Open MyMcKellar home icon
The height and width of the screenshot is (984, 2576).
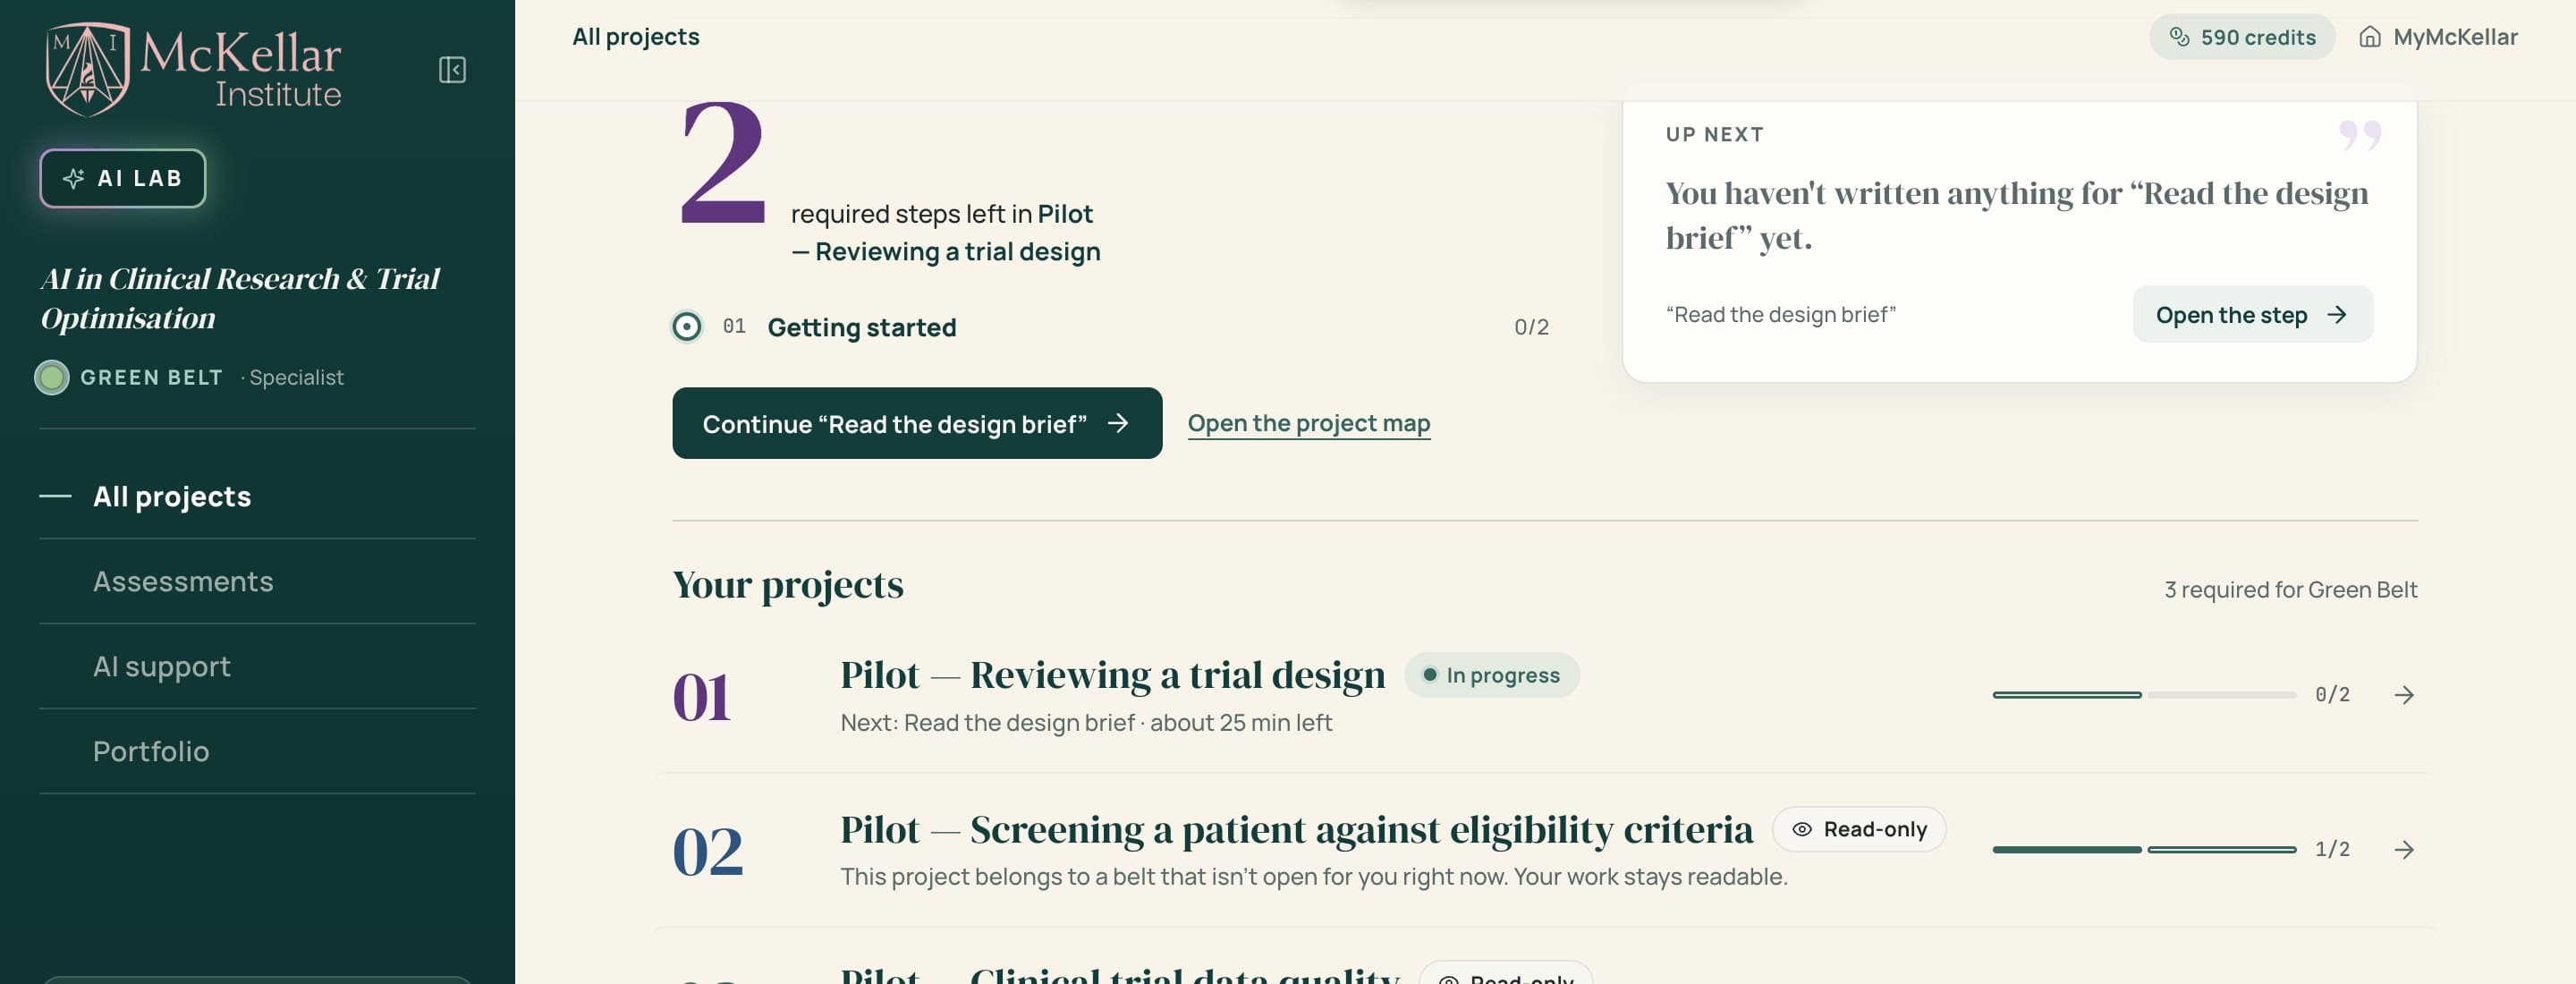point(2369,37)
